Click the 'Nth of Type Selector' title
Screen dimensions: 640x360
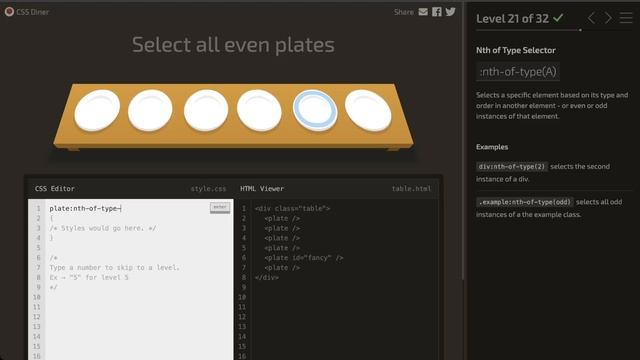(516, 50)
